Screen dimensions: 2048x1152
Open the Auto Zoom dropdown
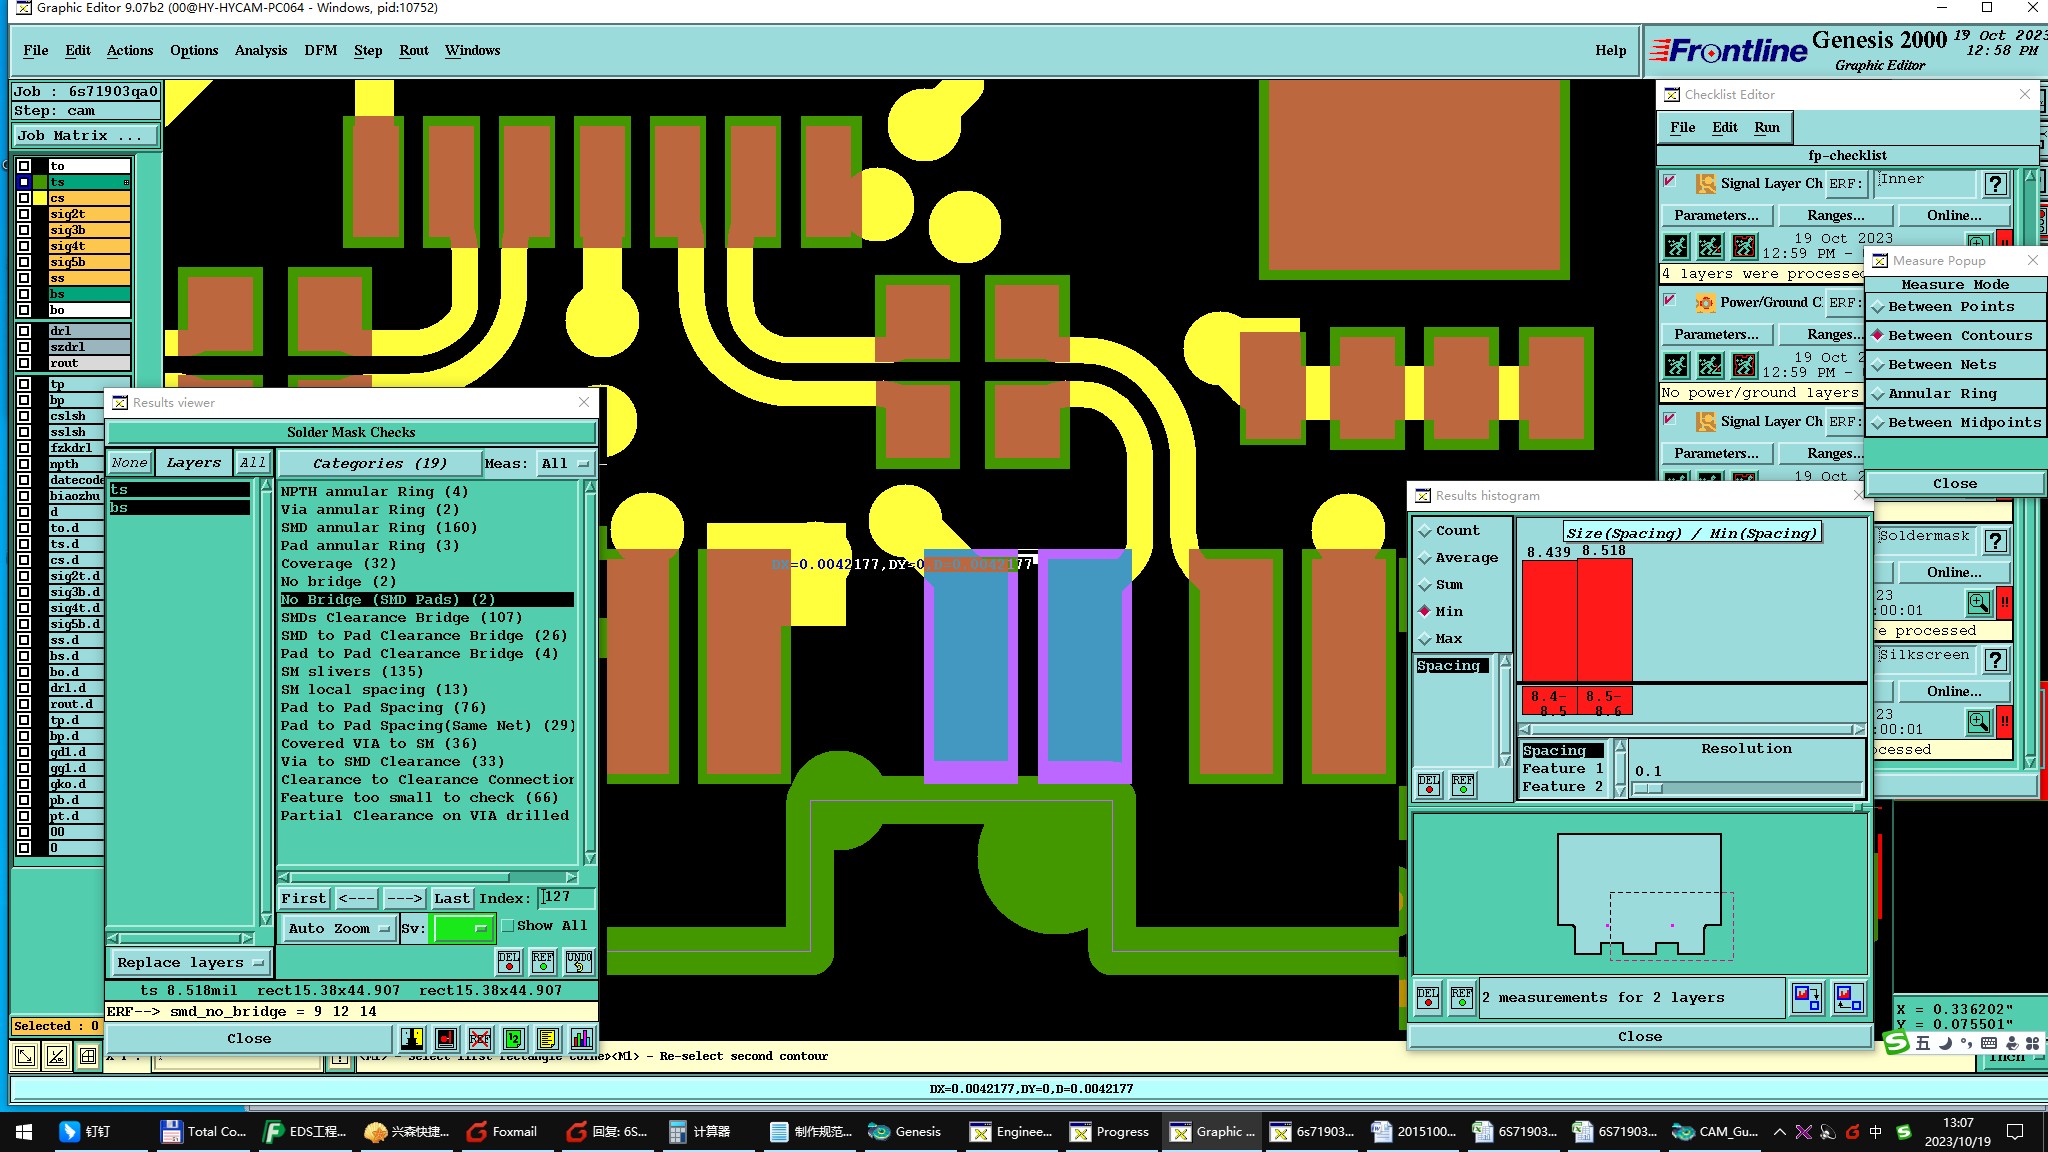pos(338,929)
